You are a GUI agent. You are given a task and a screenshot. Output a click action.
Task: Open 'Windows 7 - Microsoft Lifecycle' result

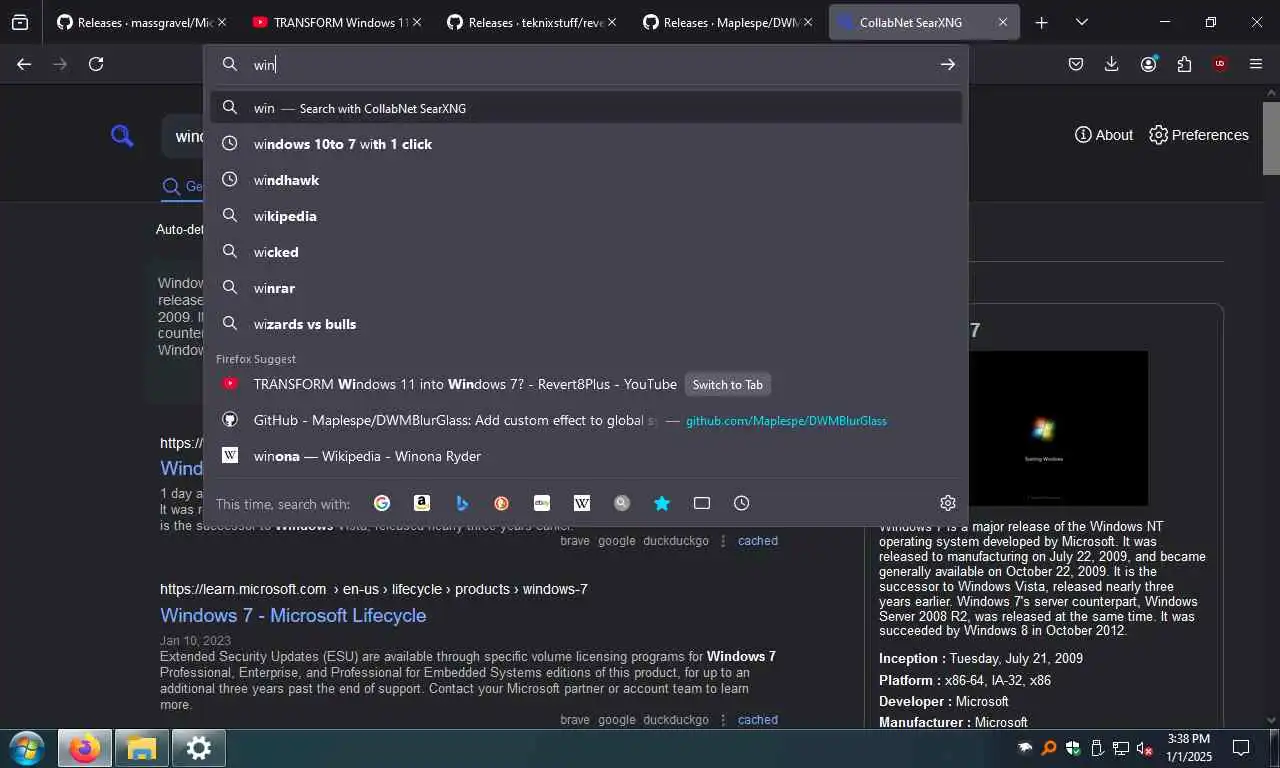pos(293,615)
